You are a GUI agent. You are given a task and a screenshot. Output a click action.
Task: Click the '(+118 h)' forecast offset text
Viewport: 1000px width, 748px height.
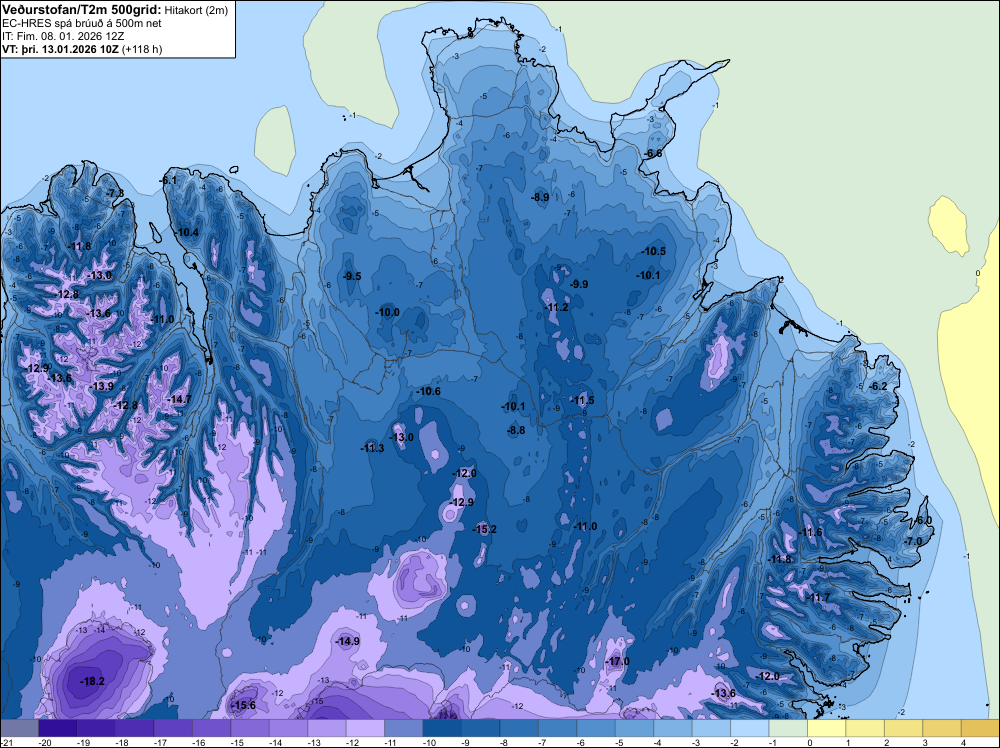click(142, 49)
